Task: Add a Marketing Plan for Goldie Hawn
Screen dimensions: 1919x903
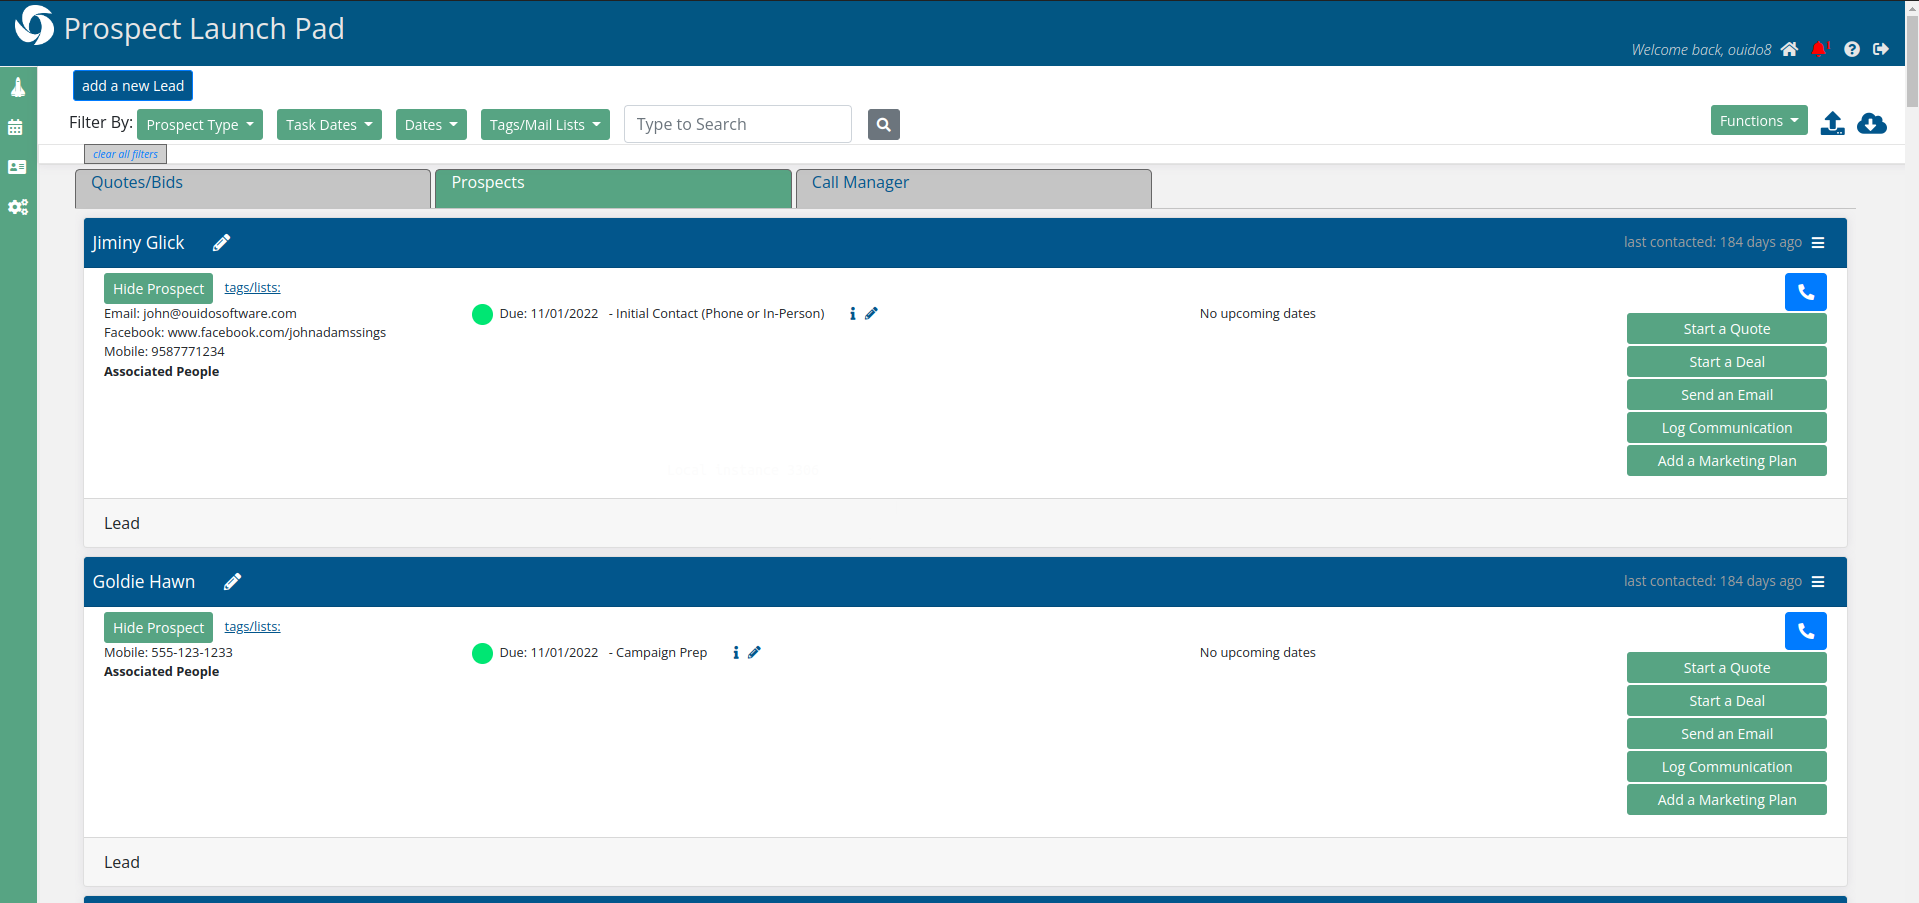Action: (1726, 800)
